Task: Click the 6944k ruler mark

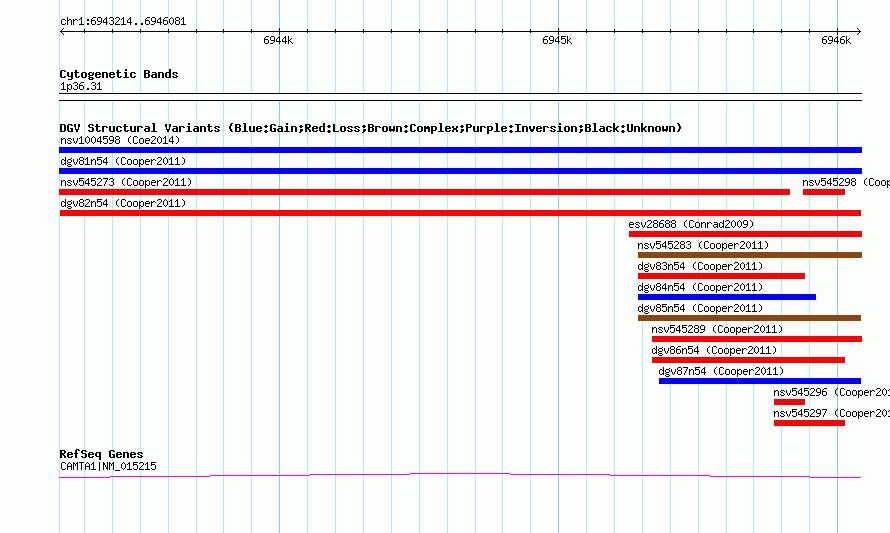Action: [x=278, y=40]
